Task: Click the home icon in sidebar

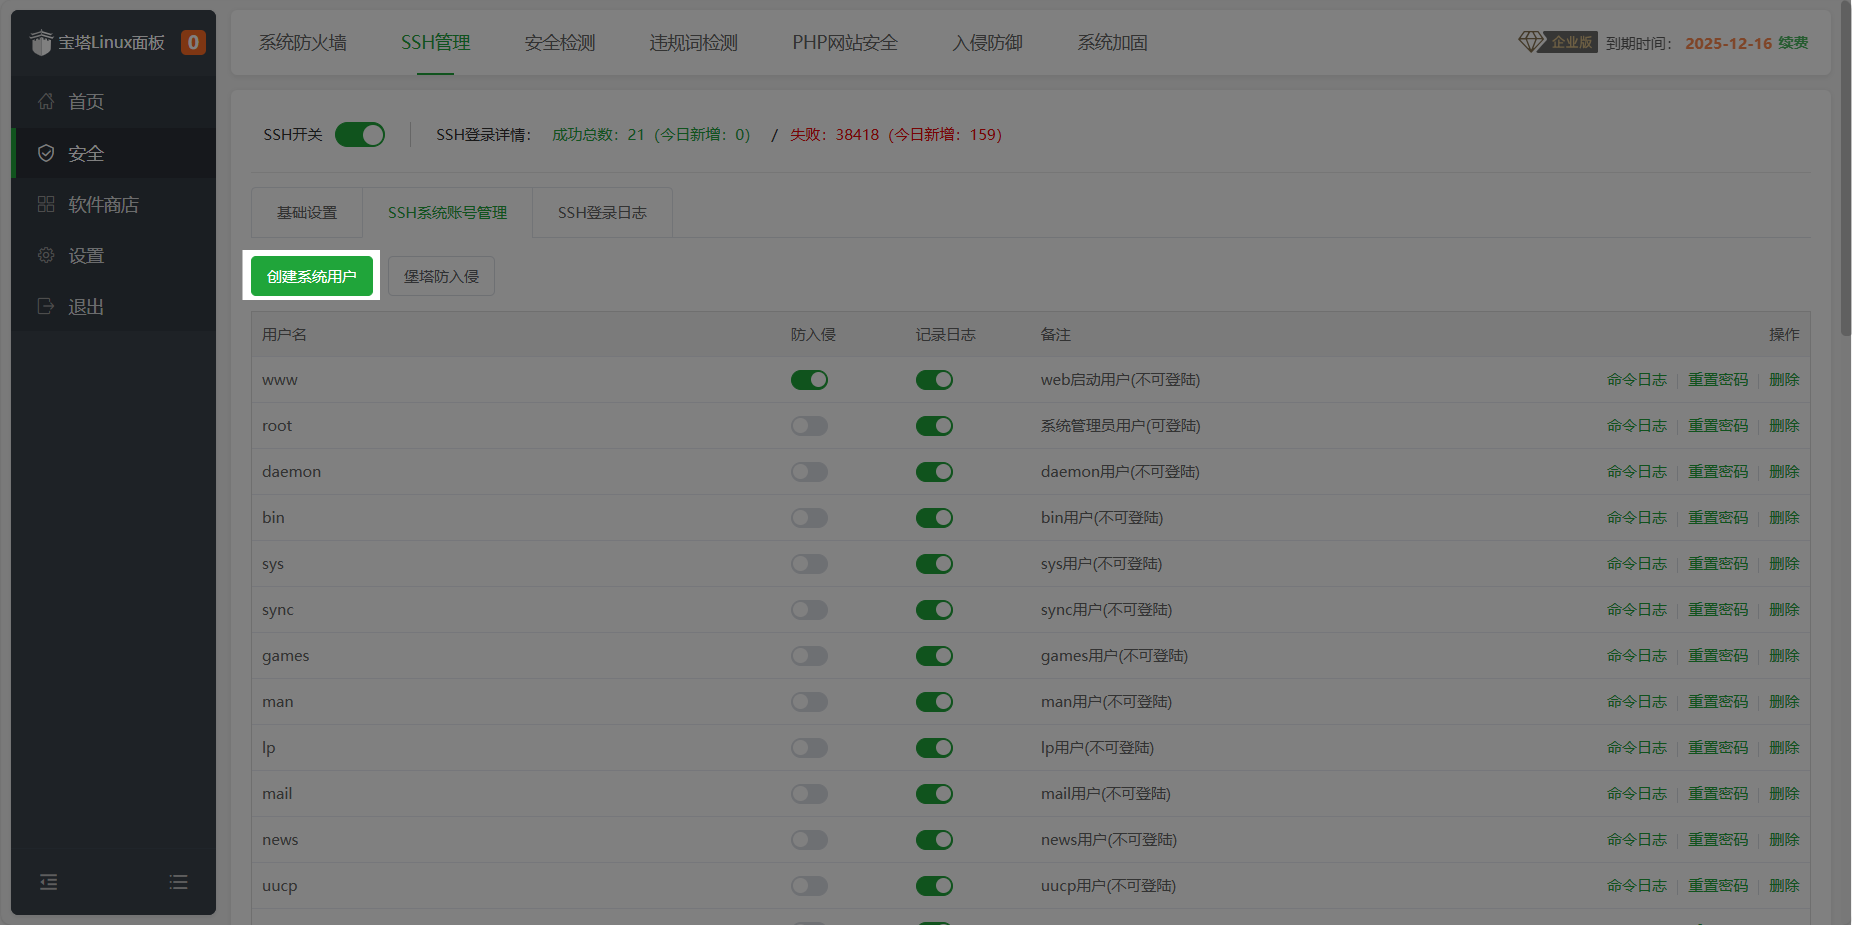Action: 46,101
